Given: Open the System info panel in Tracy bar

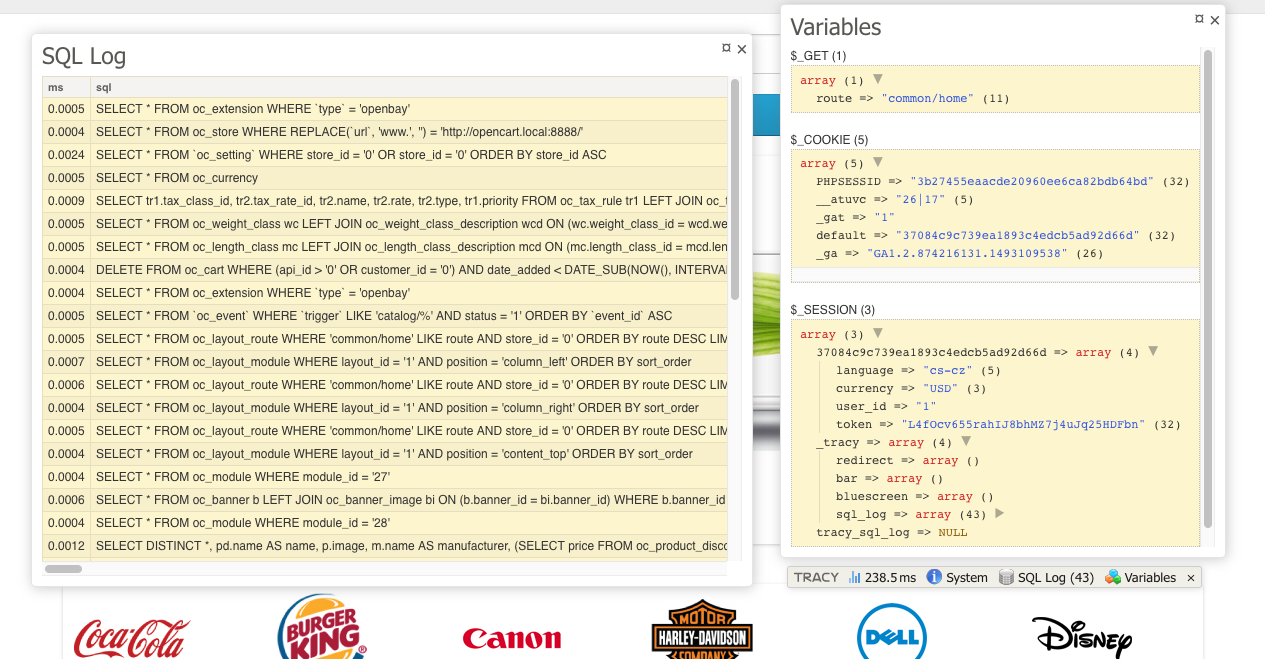Looking at the screenshot, I should point(957,577).
